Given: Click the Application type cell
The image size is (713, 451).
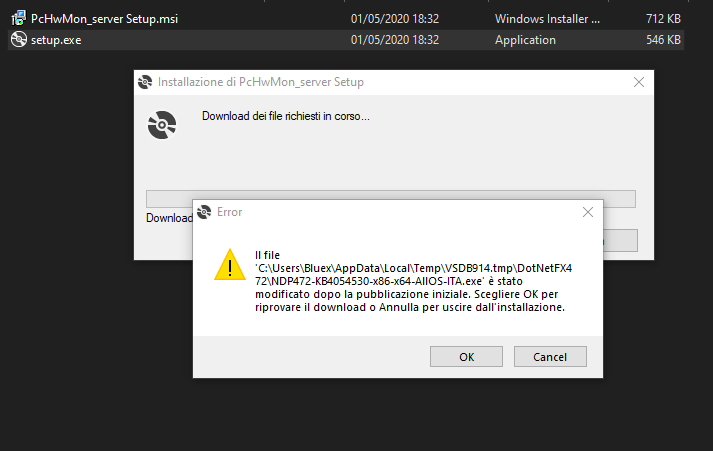Looking at the screenshot, I should (x=525, y=40).
